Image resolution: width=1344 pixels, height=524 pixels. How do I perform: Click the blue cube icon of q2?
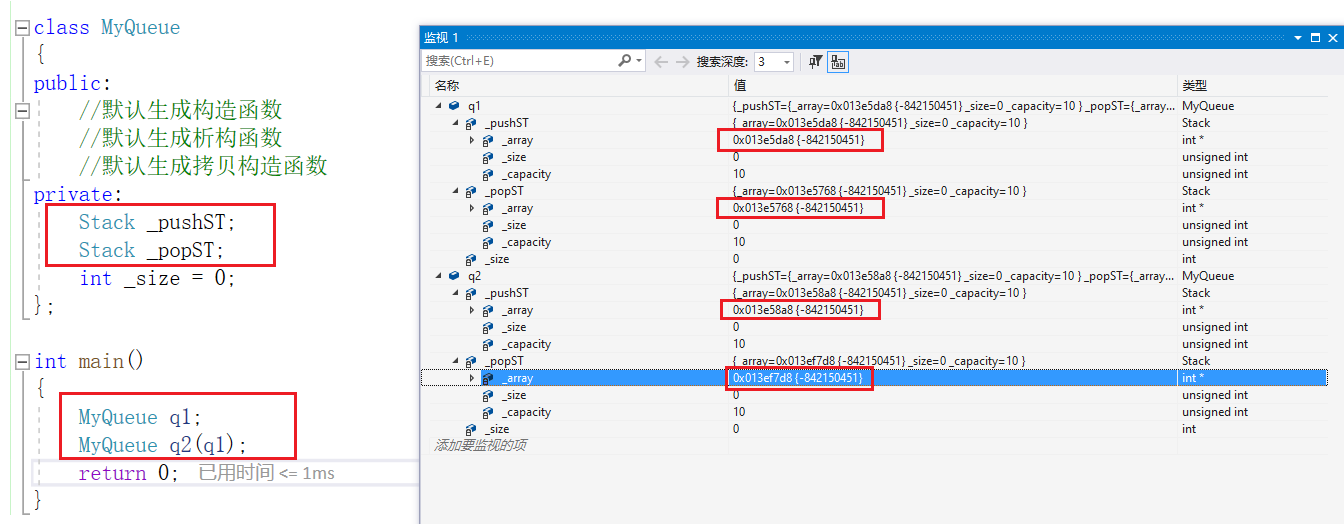tap(454, 276)
